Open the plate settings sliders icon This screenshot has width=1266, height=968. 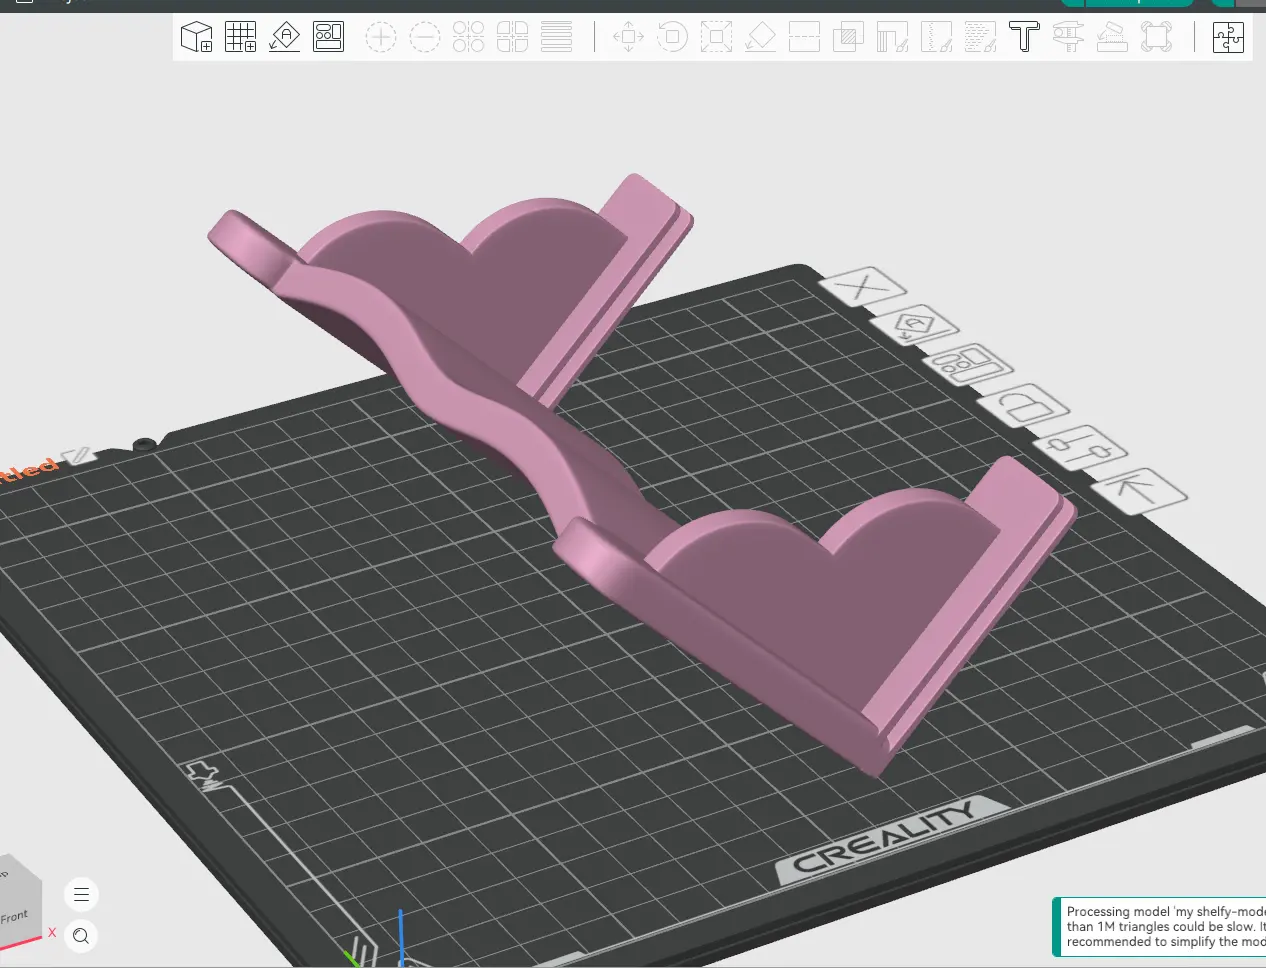(1081, 446)
